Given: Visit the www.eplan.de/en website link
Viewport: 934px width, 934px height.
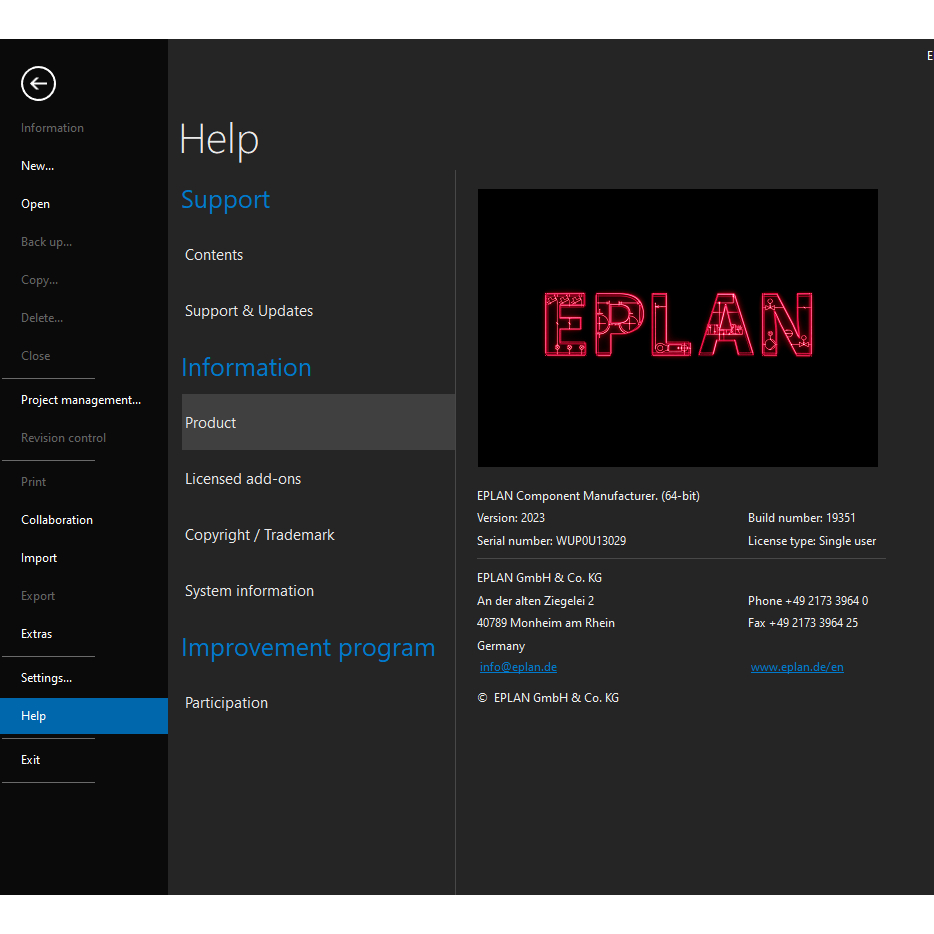Looking at the screenshot, I should (797, 667).
